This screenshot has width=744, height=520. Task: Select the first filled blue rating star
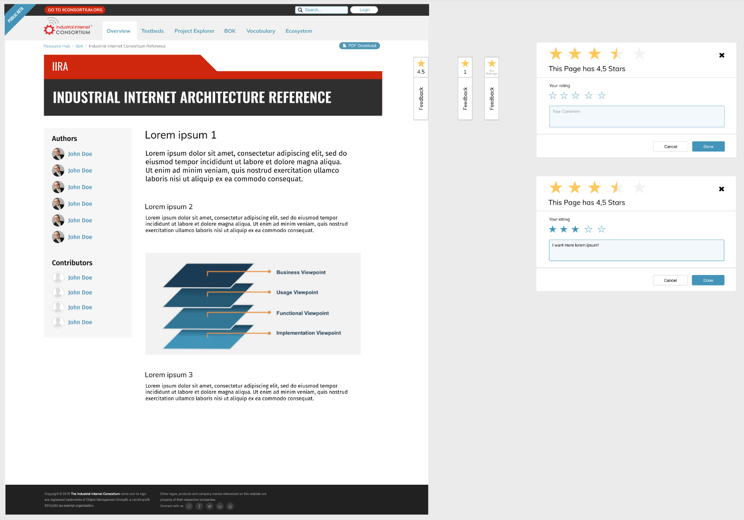[552, 229]
